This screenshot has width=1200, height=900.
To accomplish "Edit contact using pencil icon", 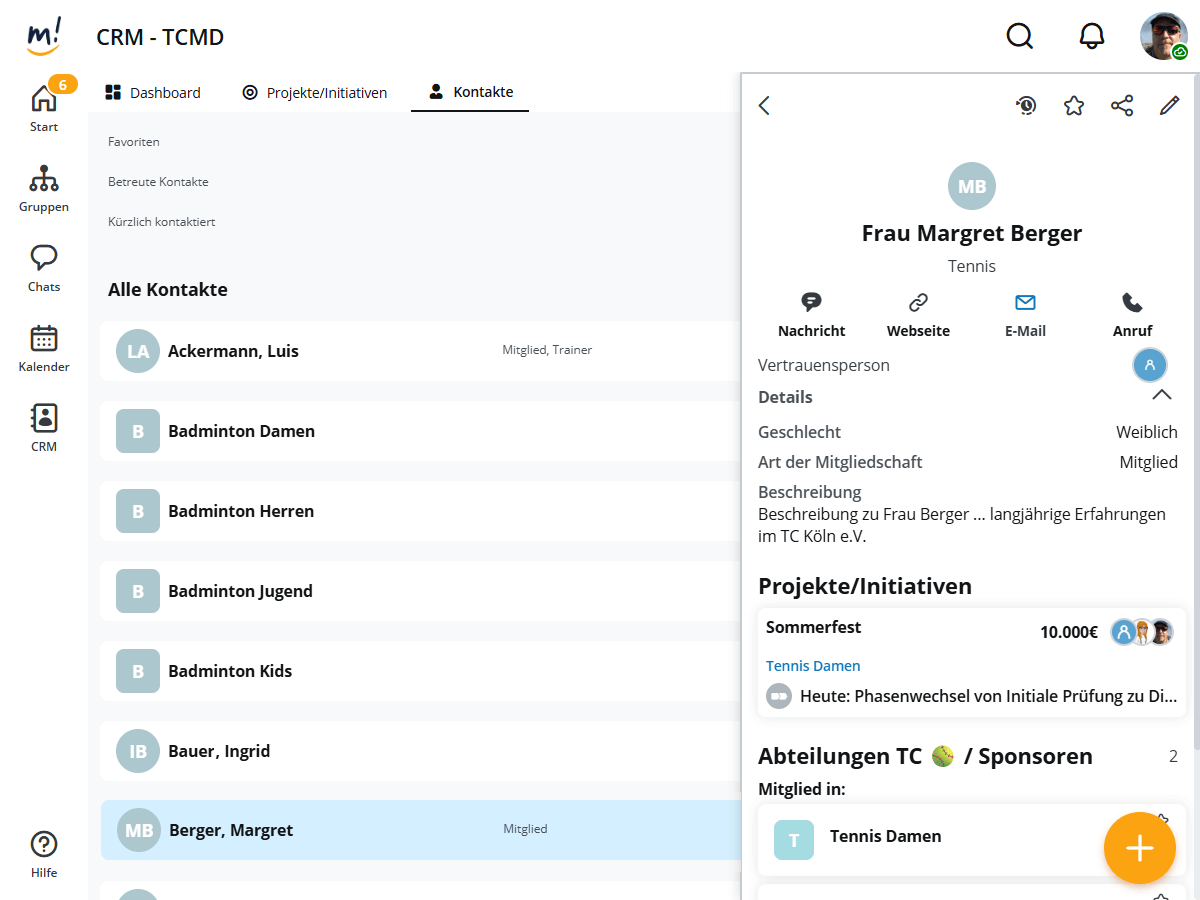I will click(1170, 106).
